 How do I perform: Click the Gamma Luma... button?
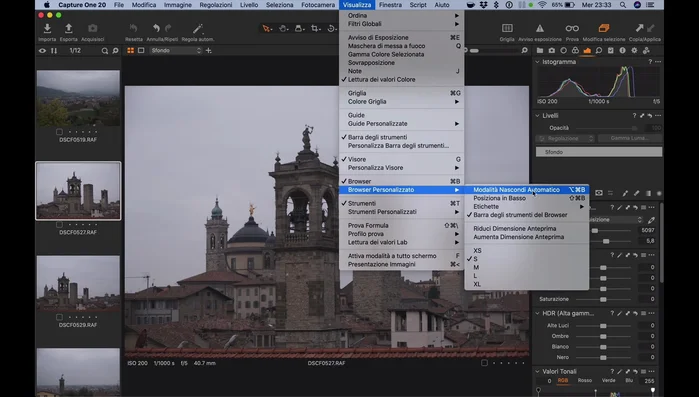coord(629,139)
